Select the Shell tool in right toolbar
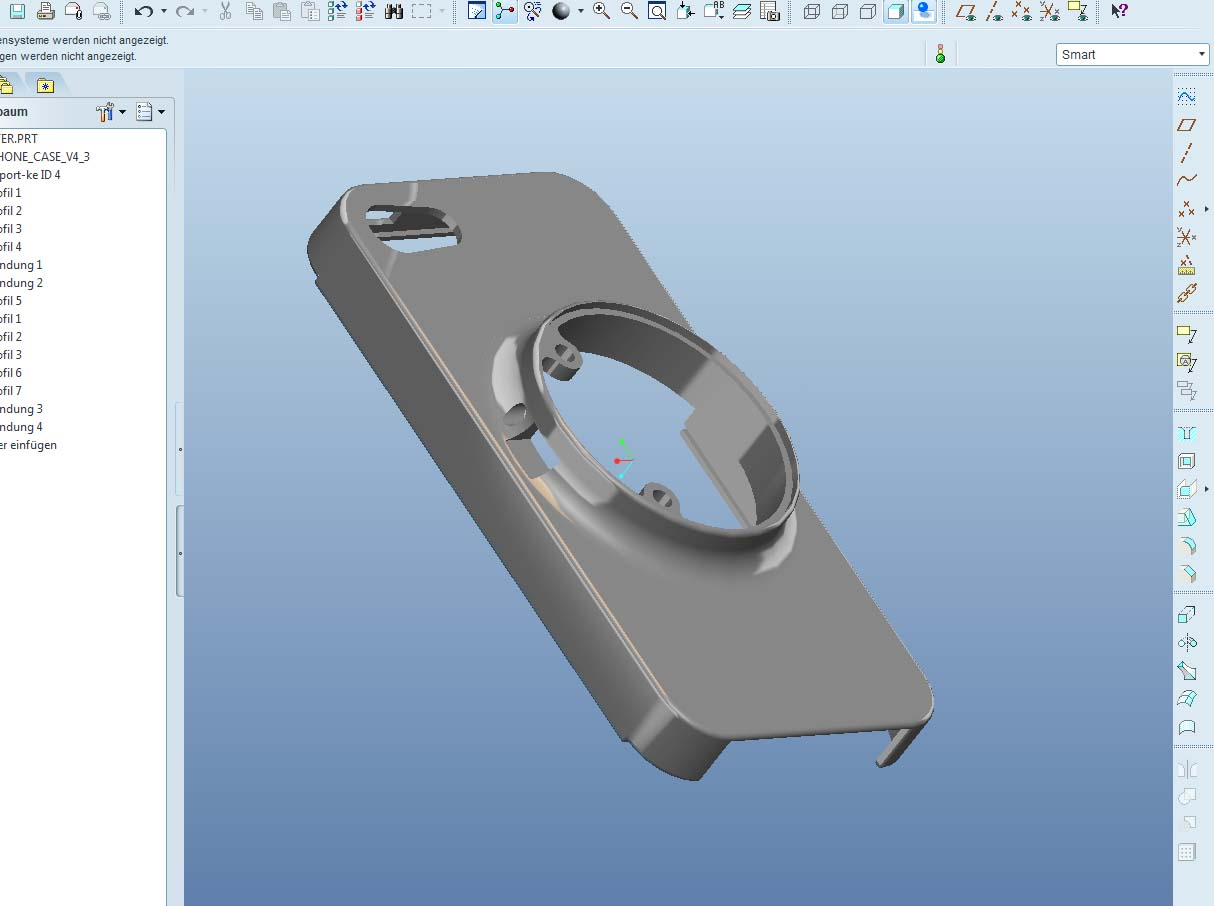The height and width of the screenshot is (906, 1214). tap(1187, 462)
